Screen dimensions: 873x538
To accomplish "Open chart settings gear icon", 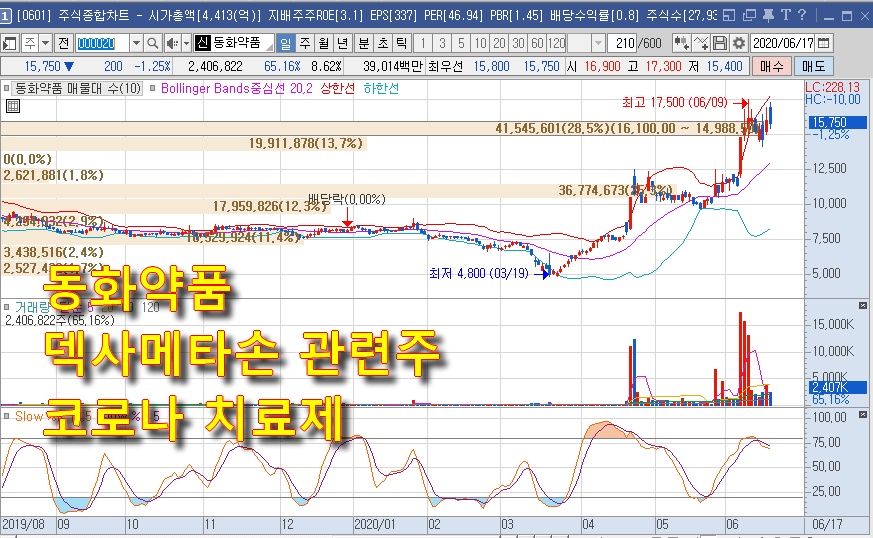I will point(739,43).
